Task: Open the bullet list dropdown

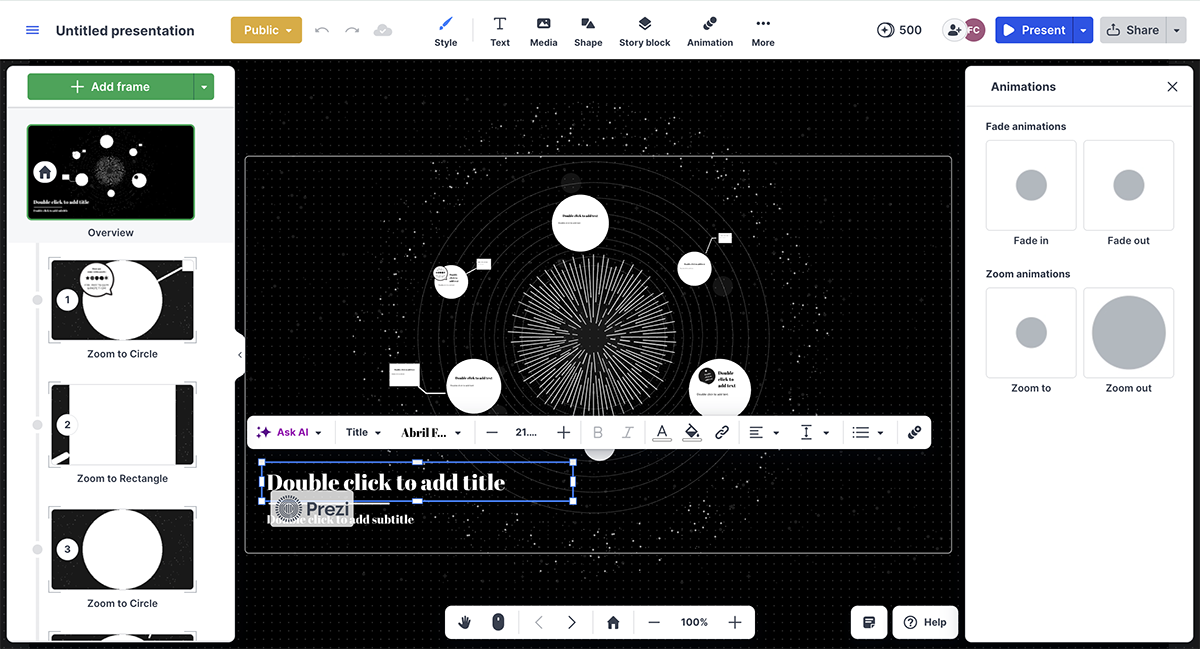Action: [x=867, y=433]
